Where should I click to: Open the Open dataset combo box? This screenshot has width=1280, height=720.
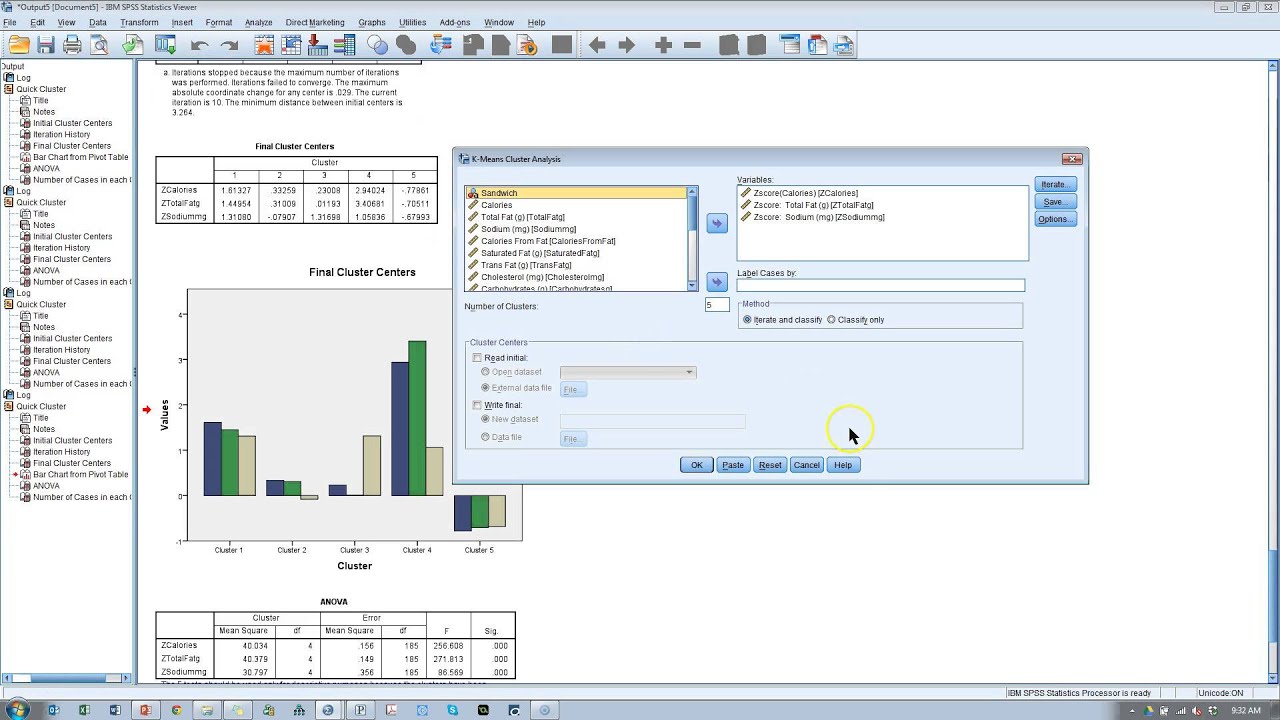click(627, 372)
